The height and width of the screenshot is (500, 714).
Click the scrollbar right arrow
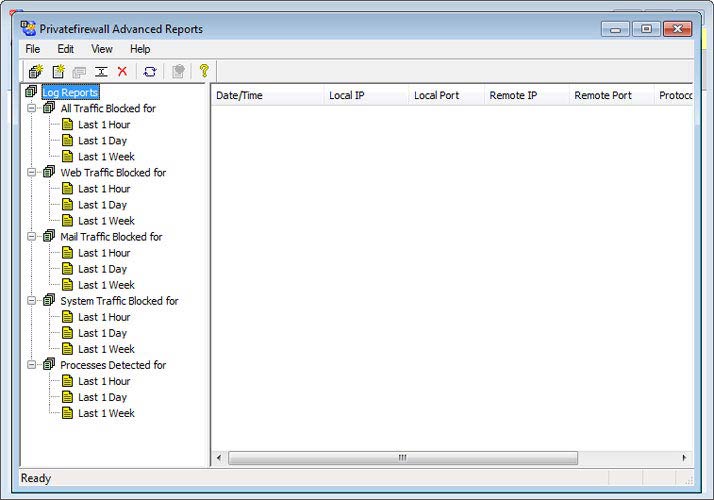coord(684,458)
